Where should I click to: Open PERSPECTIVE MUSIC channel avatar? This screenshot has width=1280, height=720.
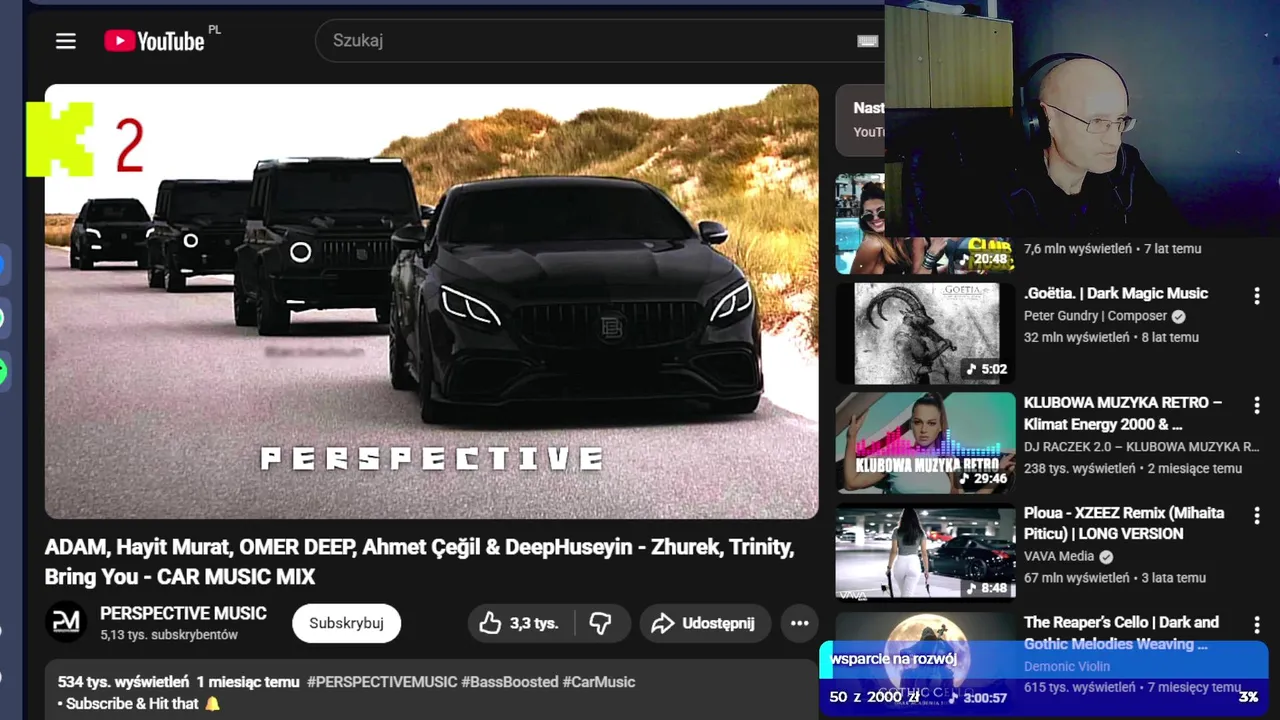pos(66,622)
